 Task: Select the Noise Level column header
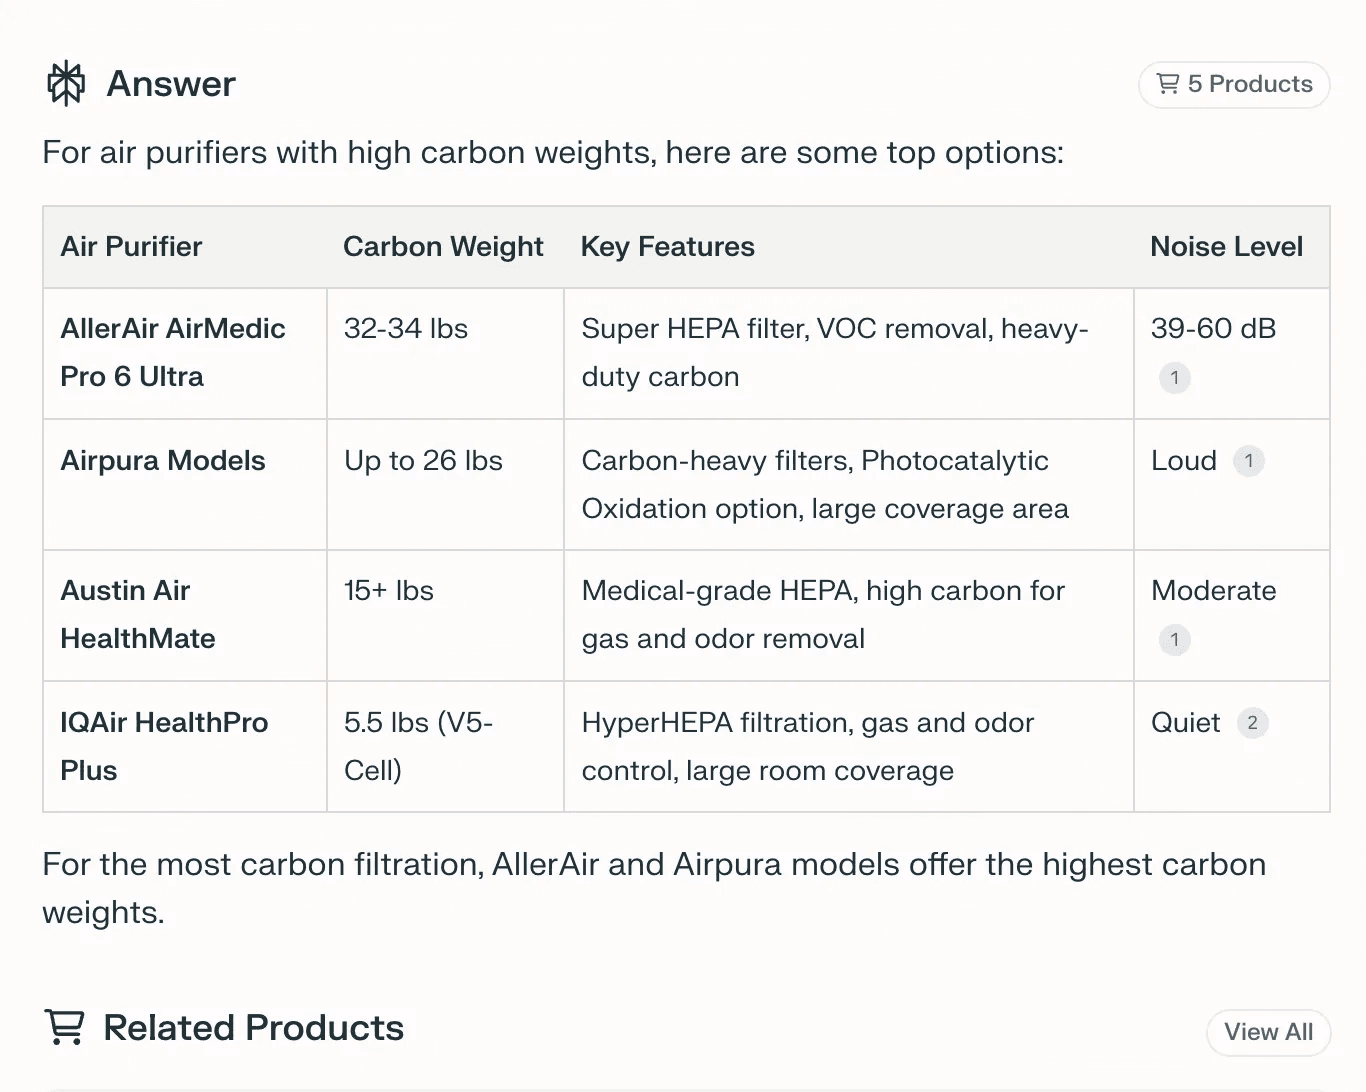(x=1226, y=247)
